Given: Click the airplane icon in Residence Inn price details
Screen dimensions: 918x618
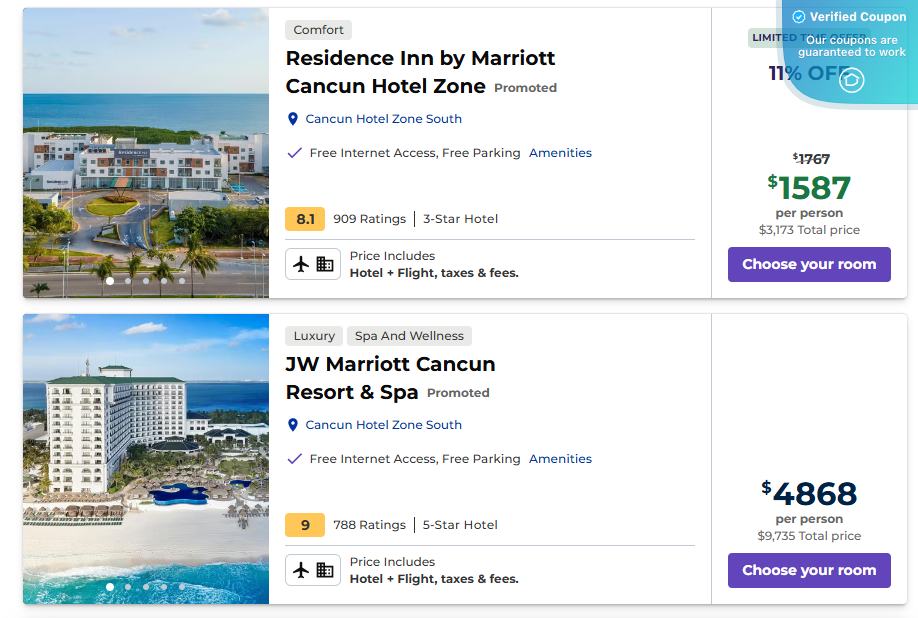Looking at the screenshot, I should click(x=300, y=264).
